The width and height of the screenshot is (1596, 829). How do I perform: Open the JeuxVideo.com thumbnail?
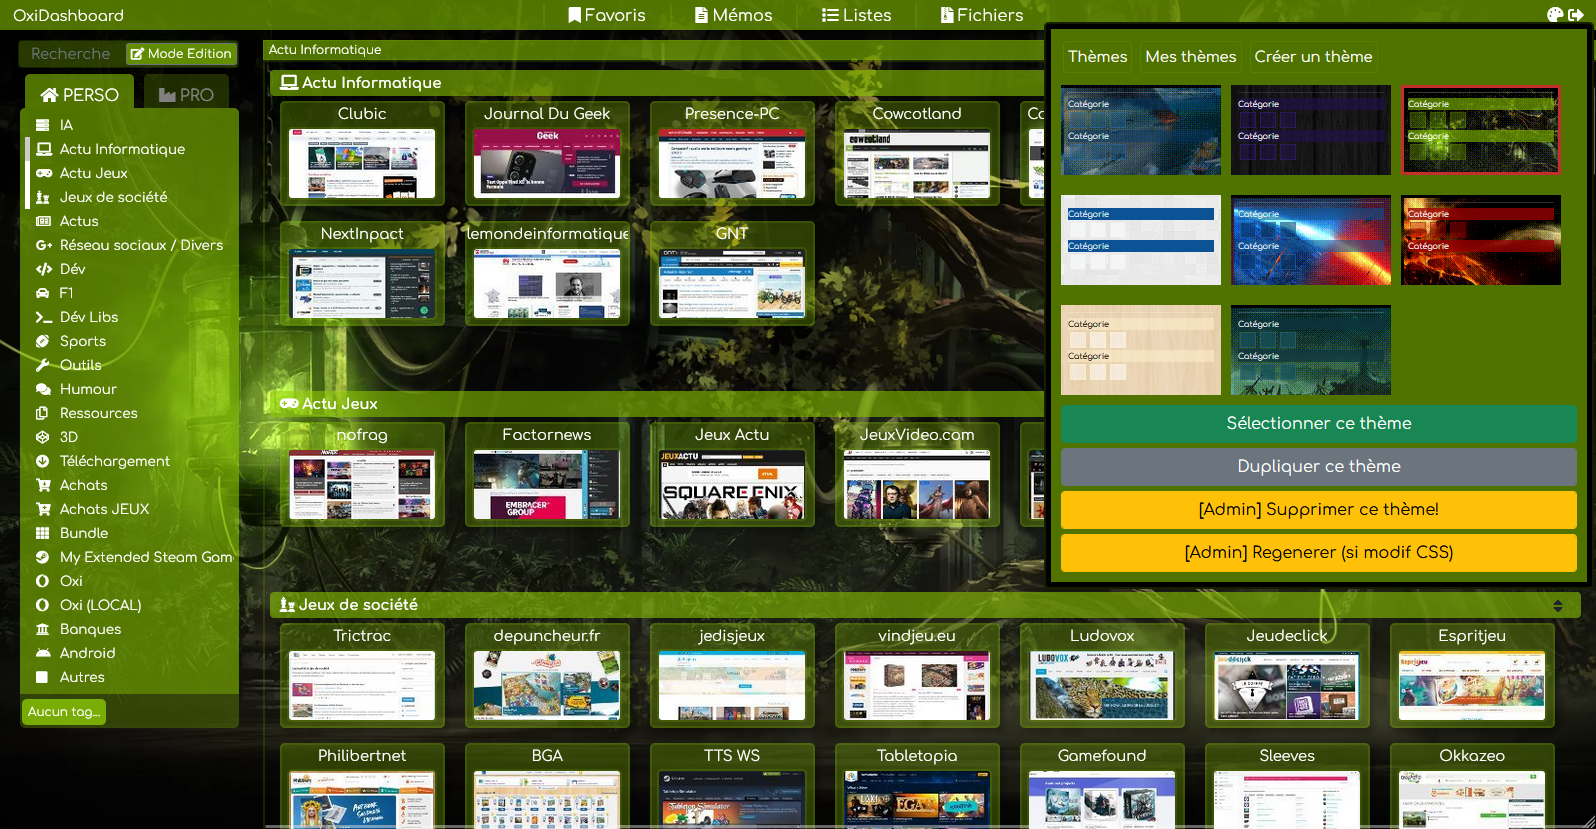pos(917,484)
